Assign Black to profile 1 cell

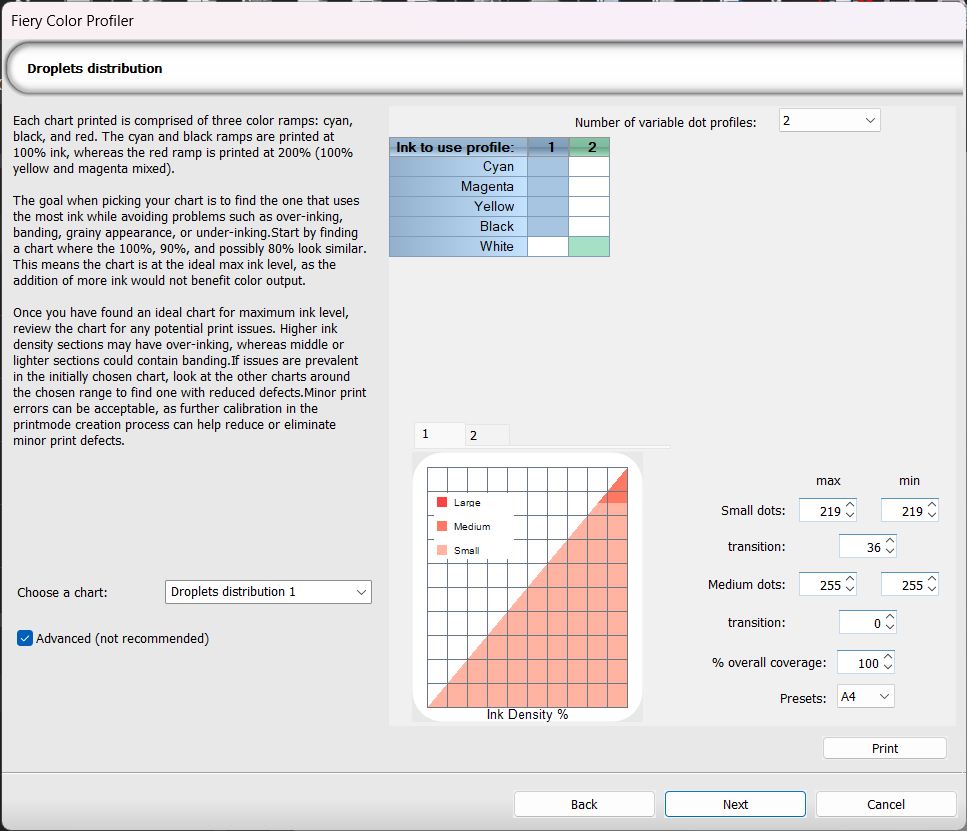(x=548, y=226)
